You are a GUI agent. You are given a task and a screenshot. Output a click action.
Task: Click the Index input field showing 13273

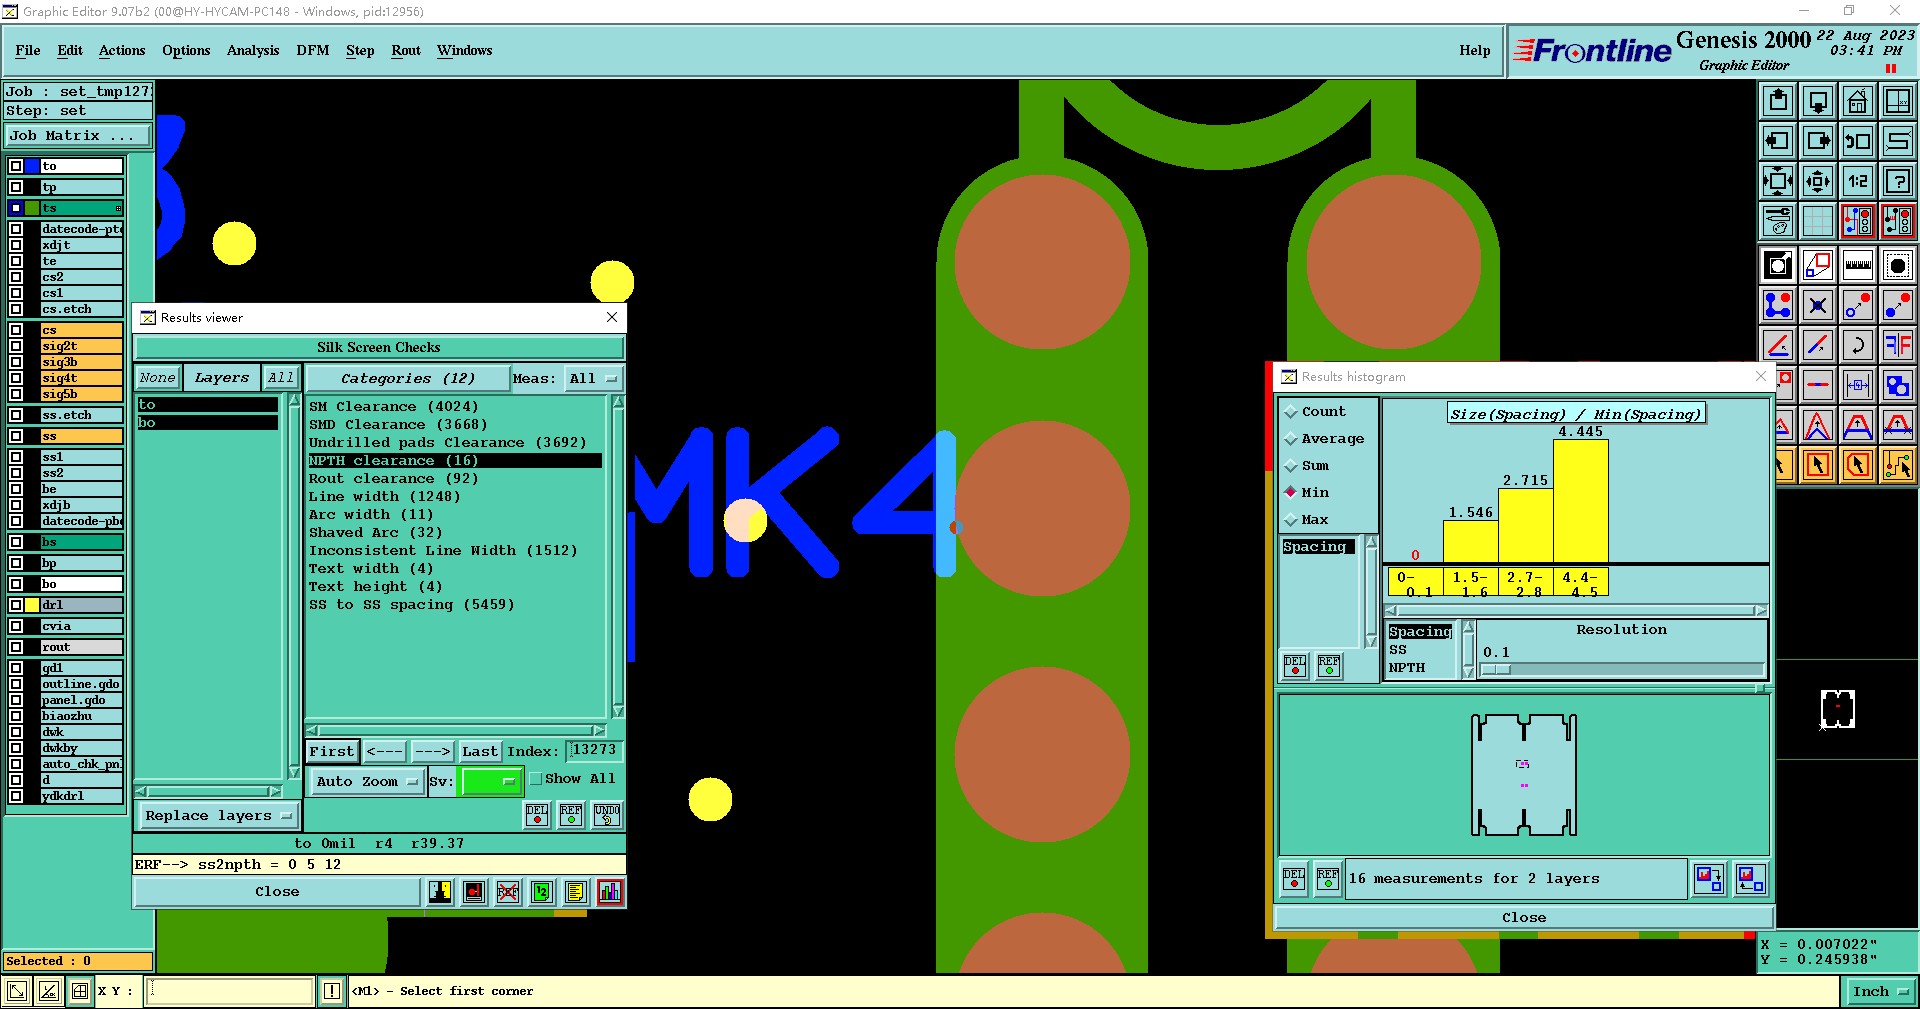pyautogui.click(x=594, y=750)
